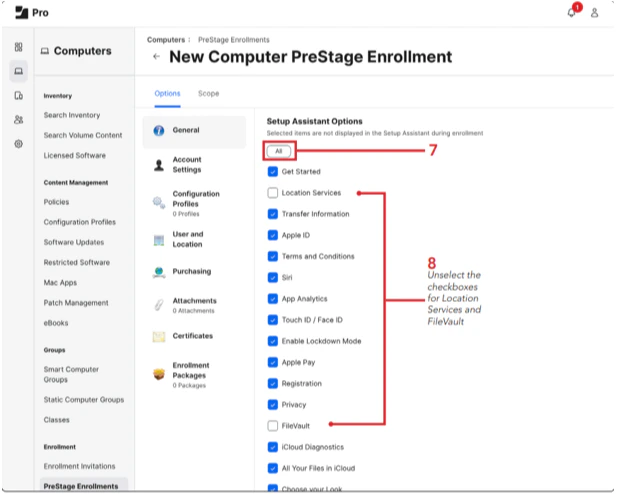Open the General section
622x494 pixels.
[194, 132]
